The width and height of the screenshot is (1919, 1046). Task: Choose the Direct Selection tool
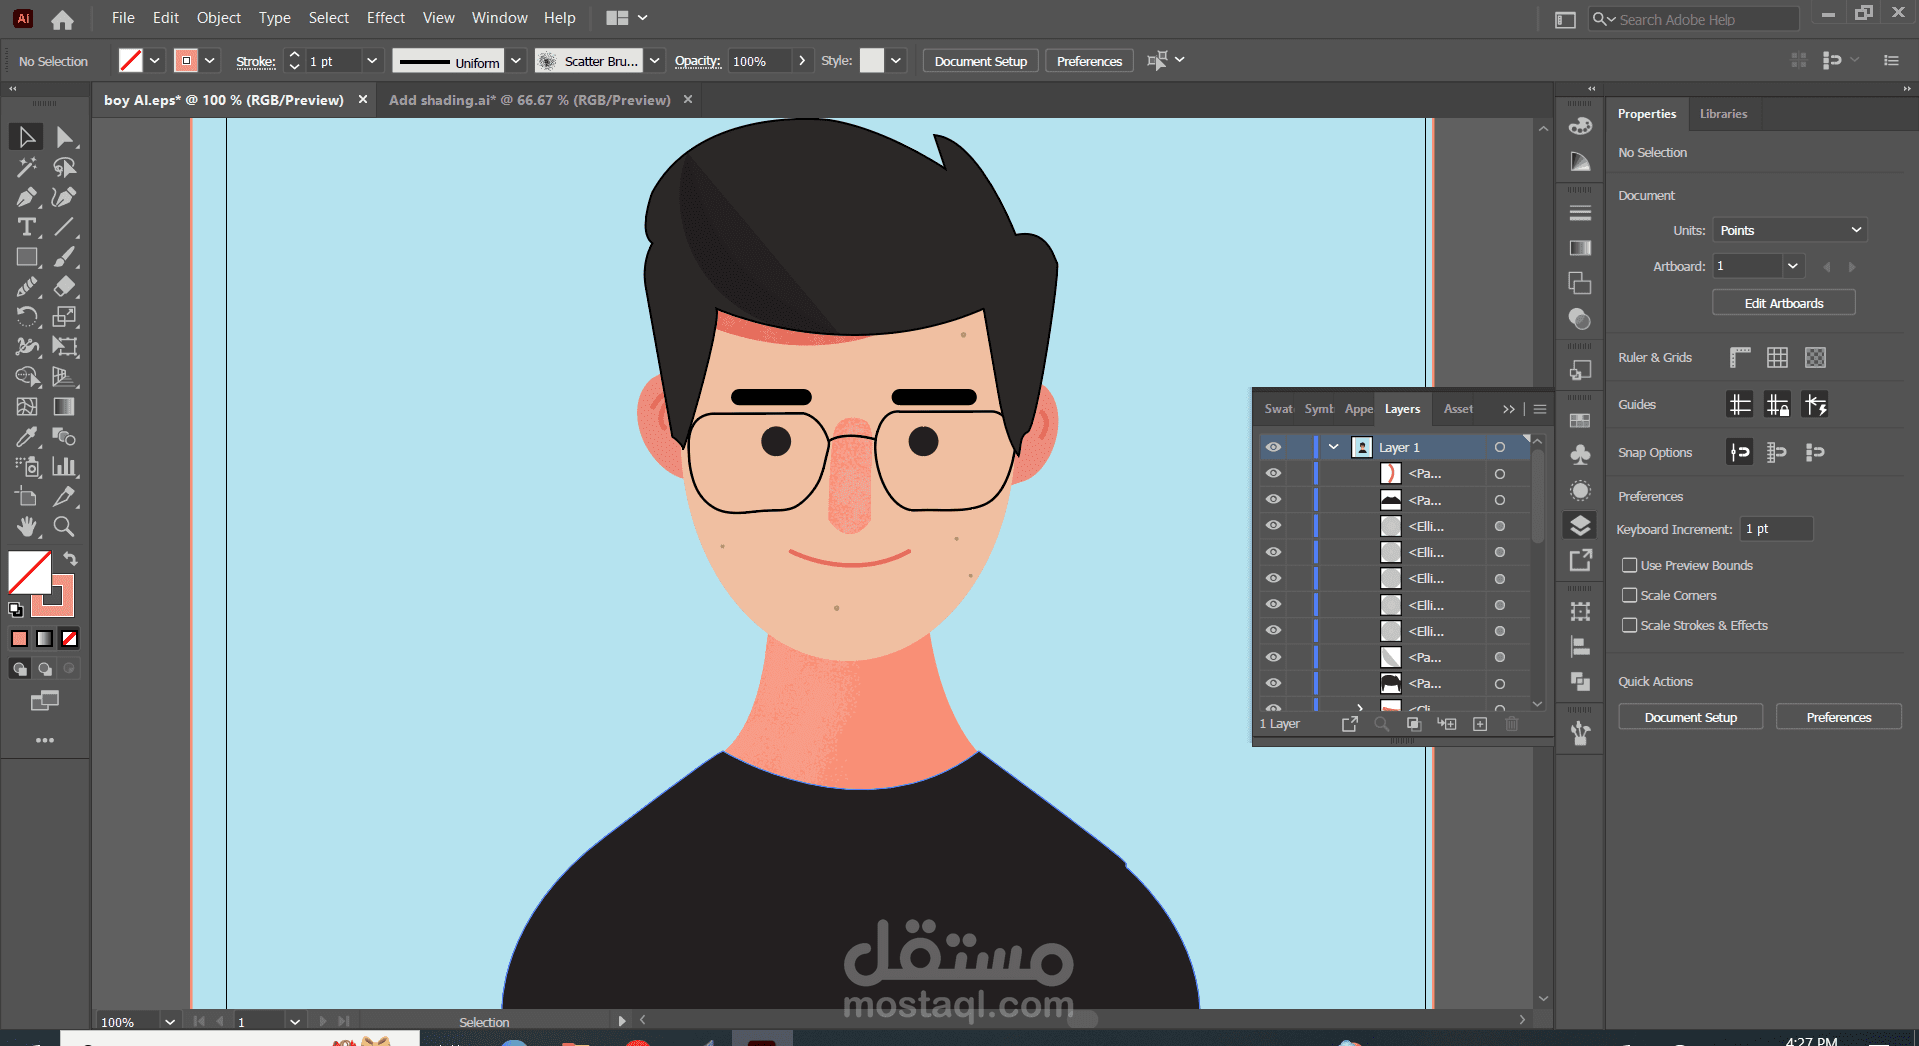click(x=64, y=137)
